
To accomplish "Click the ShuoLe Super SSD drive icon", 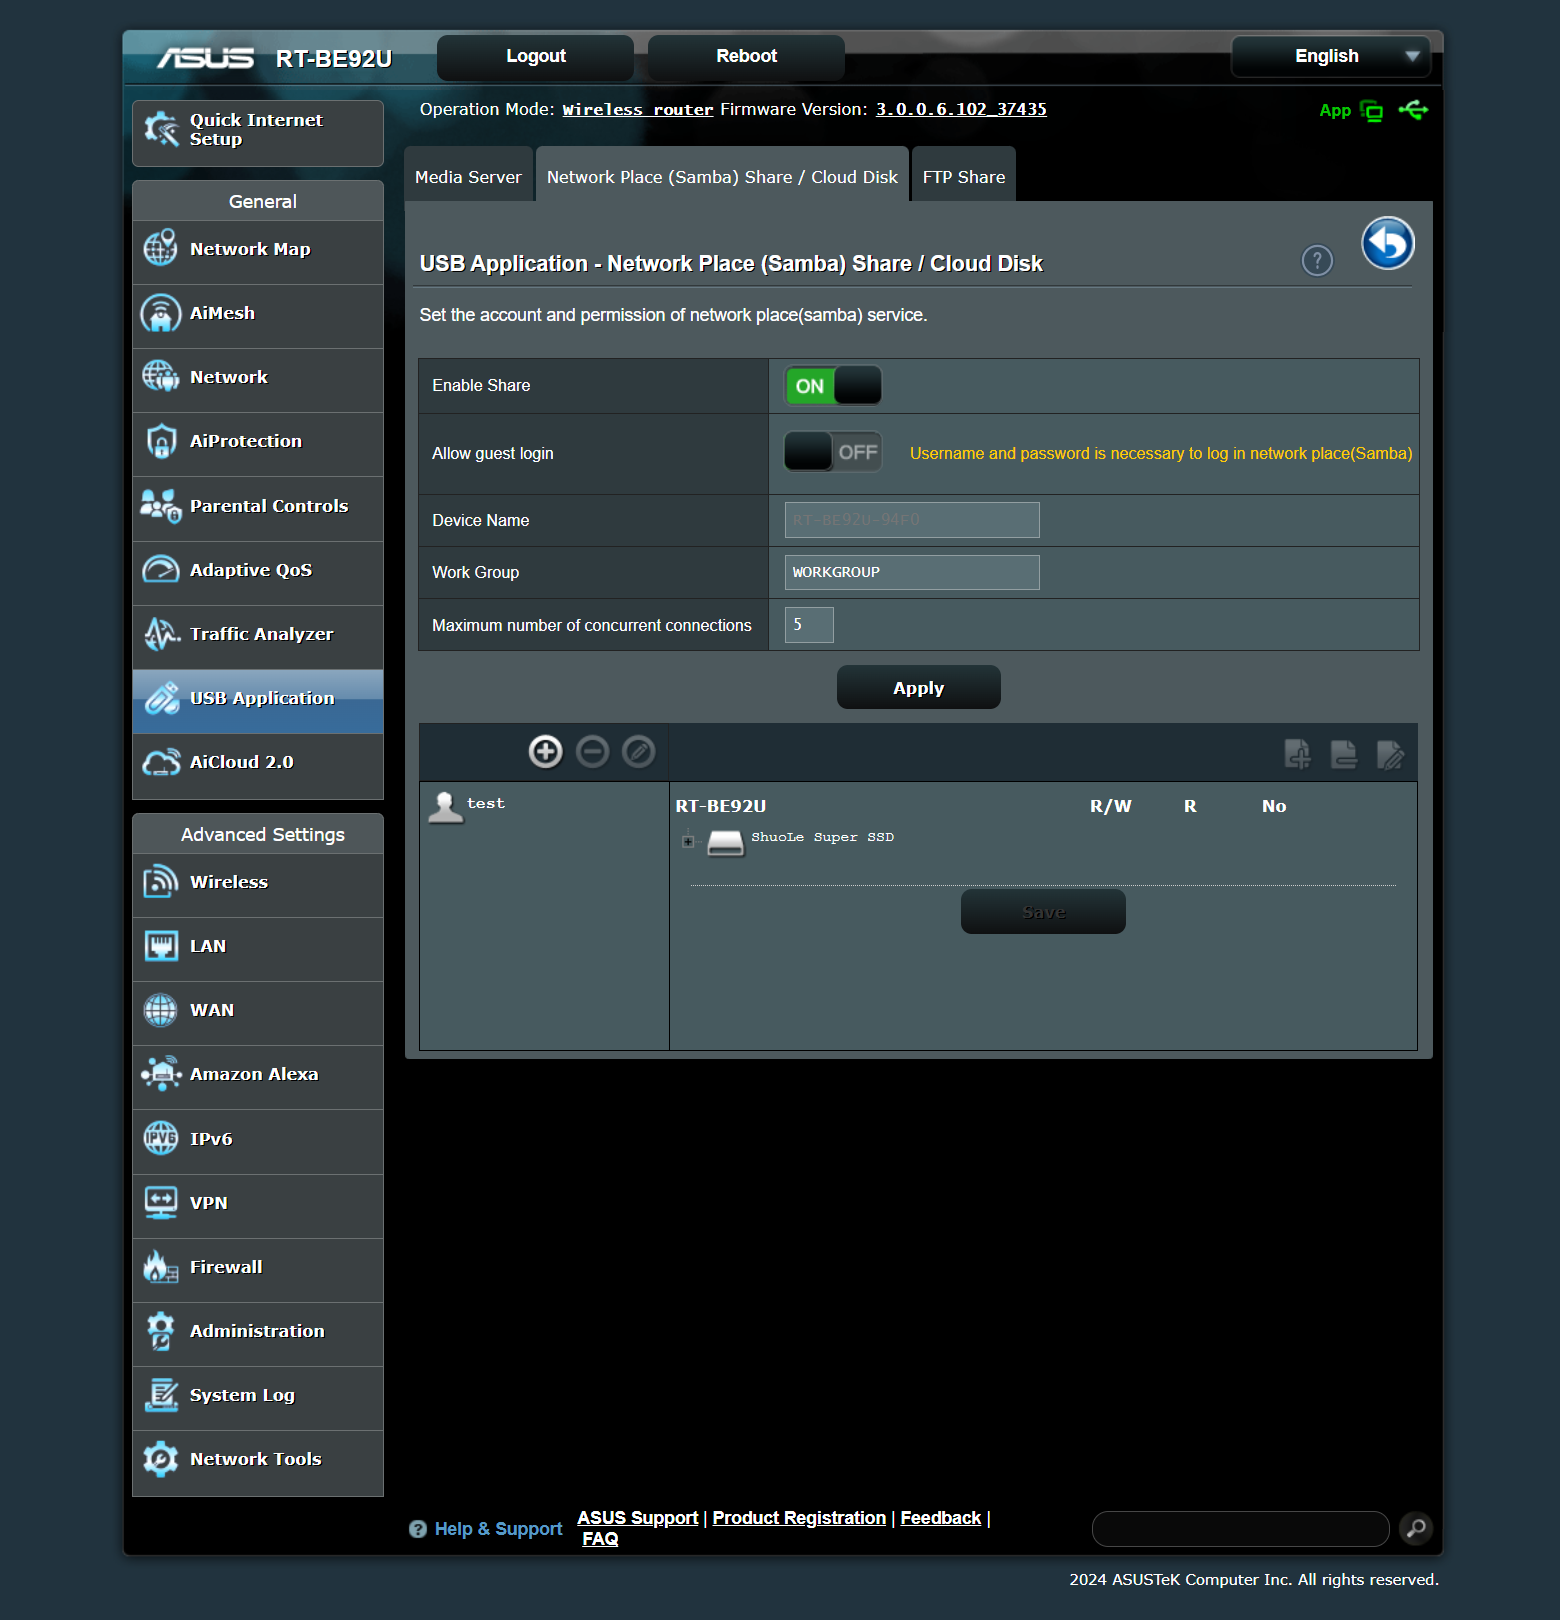I will coord(725,842).
